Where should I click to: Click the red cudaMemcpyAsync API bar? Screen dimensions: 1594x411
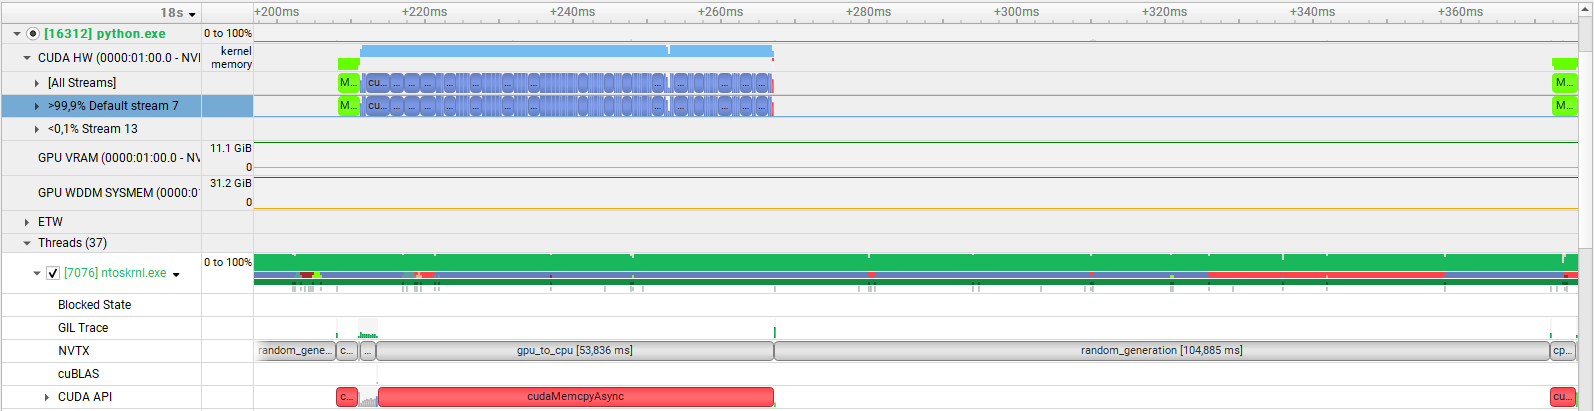[575, 397]
